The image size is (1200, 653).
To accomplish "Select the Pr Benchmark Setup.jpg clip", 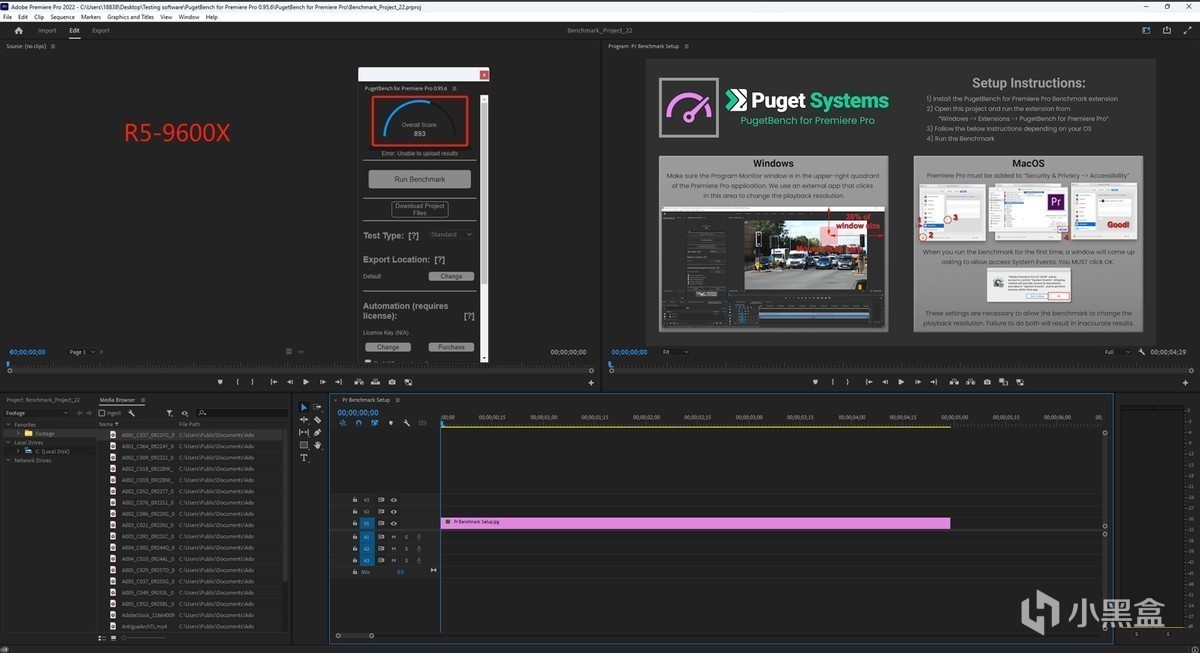I will [694, 523].
